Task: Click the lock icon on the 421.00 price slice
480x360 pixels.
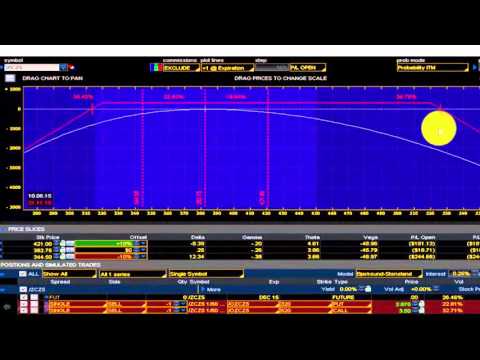Action: 62,244
